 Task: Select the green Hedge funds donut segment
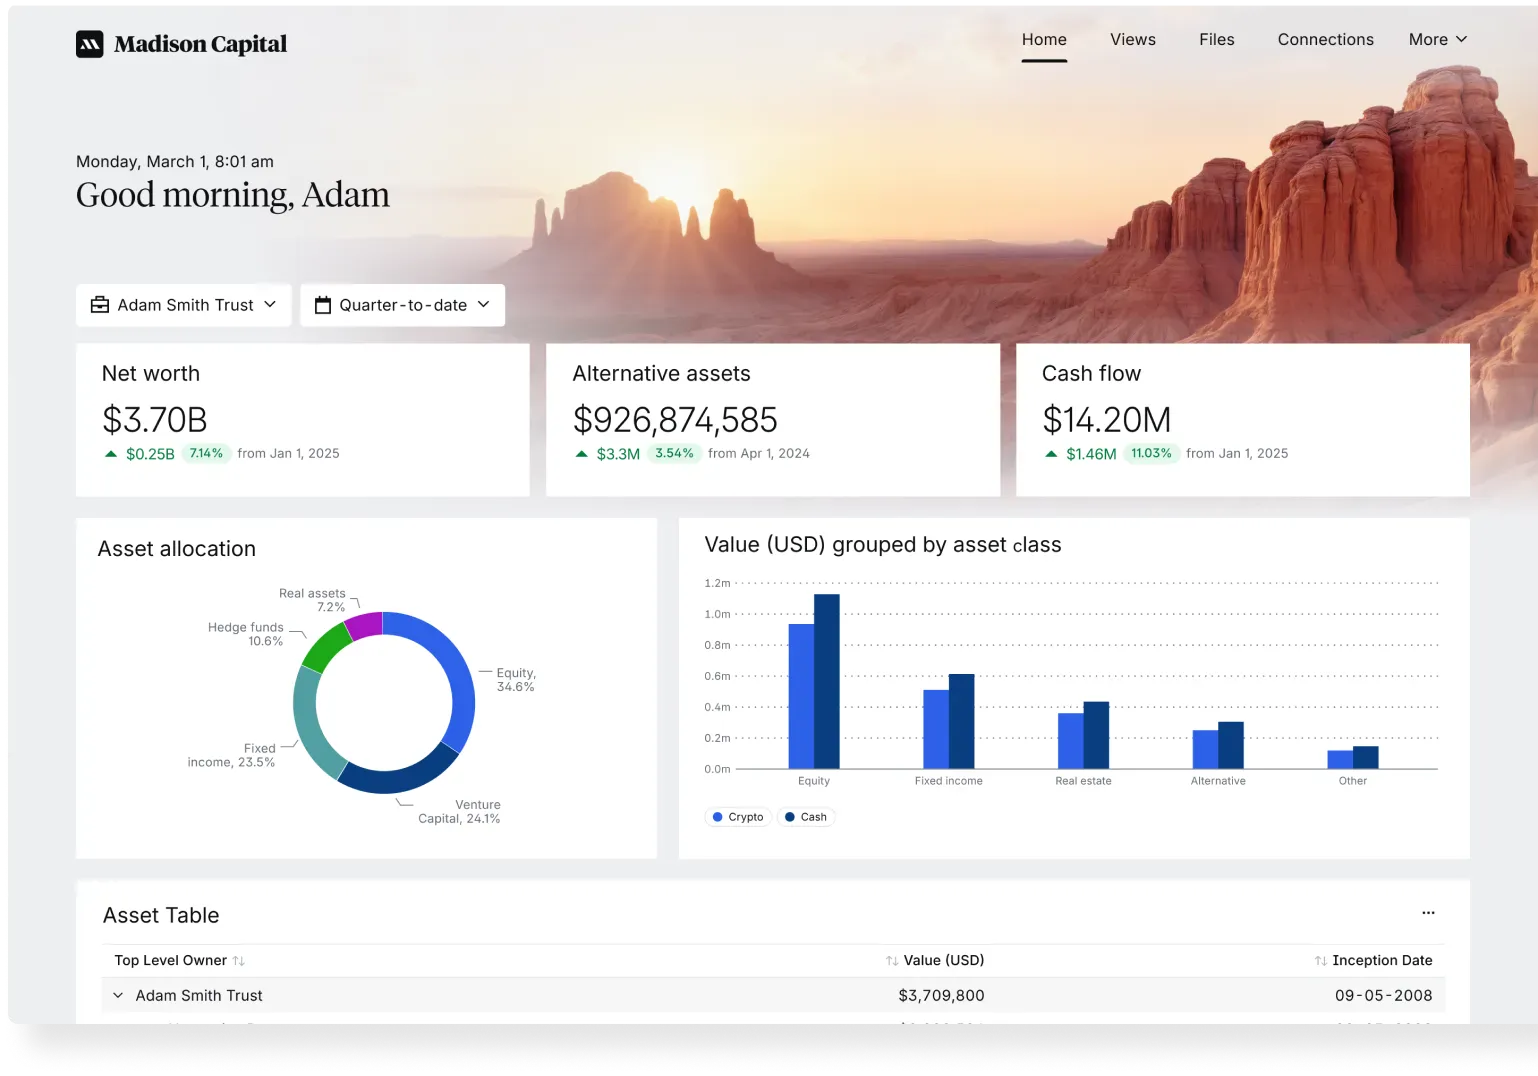pyautogui.click(x=324, y=648)
